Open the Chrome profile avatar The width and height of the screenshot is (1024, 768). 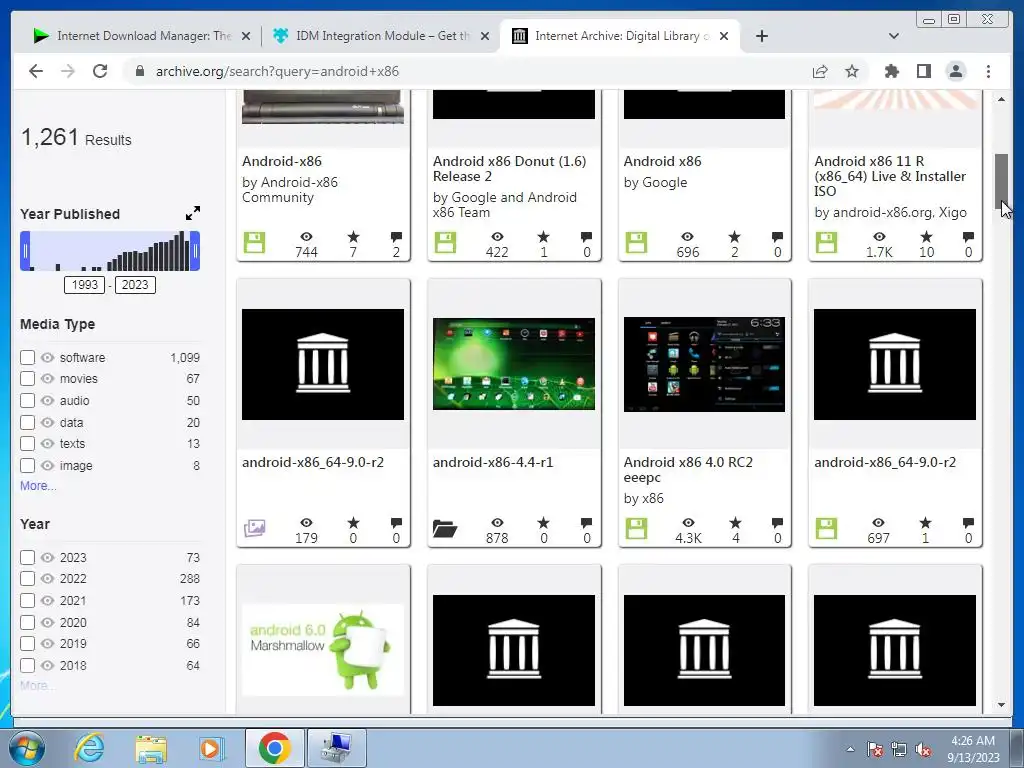tap(955, 71)
